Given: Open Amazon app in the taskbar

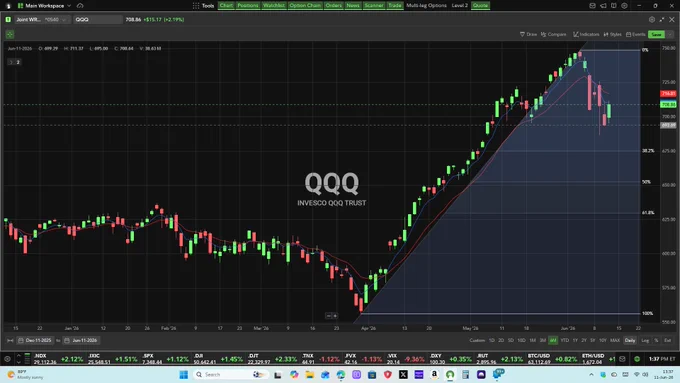Looking at the screenshot, I should (434, 374).
